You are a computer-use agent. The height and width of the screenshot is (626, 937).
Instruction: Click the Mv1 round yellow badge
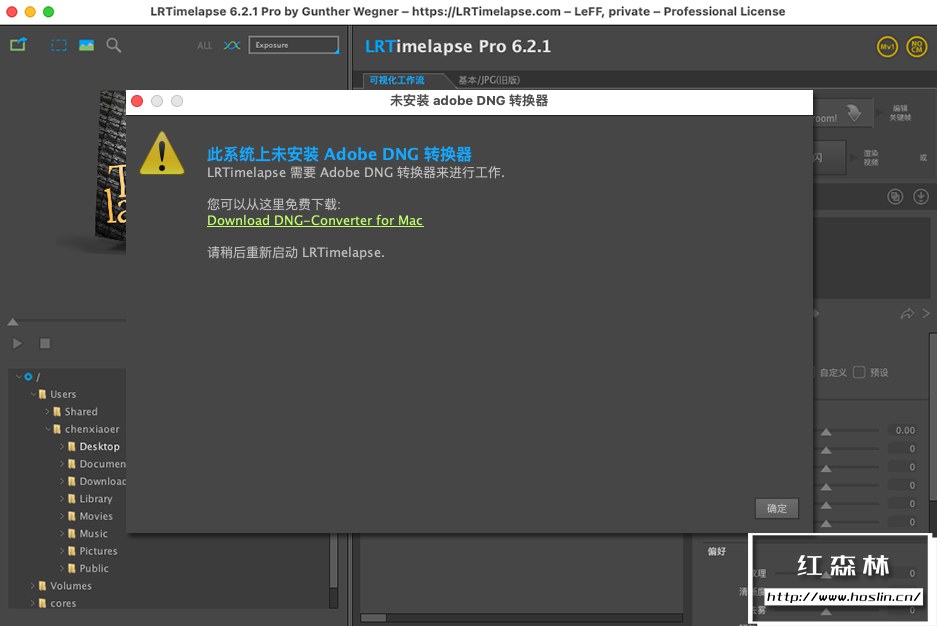pyautogui.click(x=887, y=47)
